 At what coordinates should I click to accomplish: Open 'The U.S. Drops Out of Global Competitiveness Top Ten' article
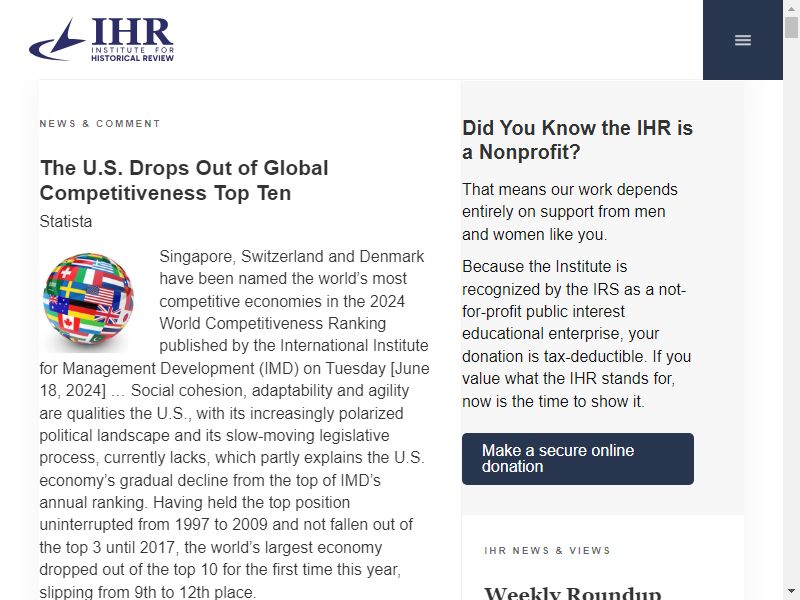[184, 180]
